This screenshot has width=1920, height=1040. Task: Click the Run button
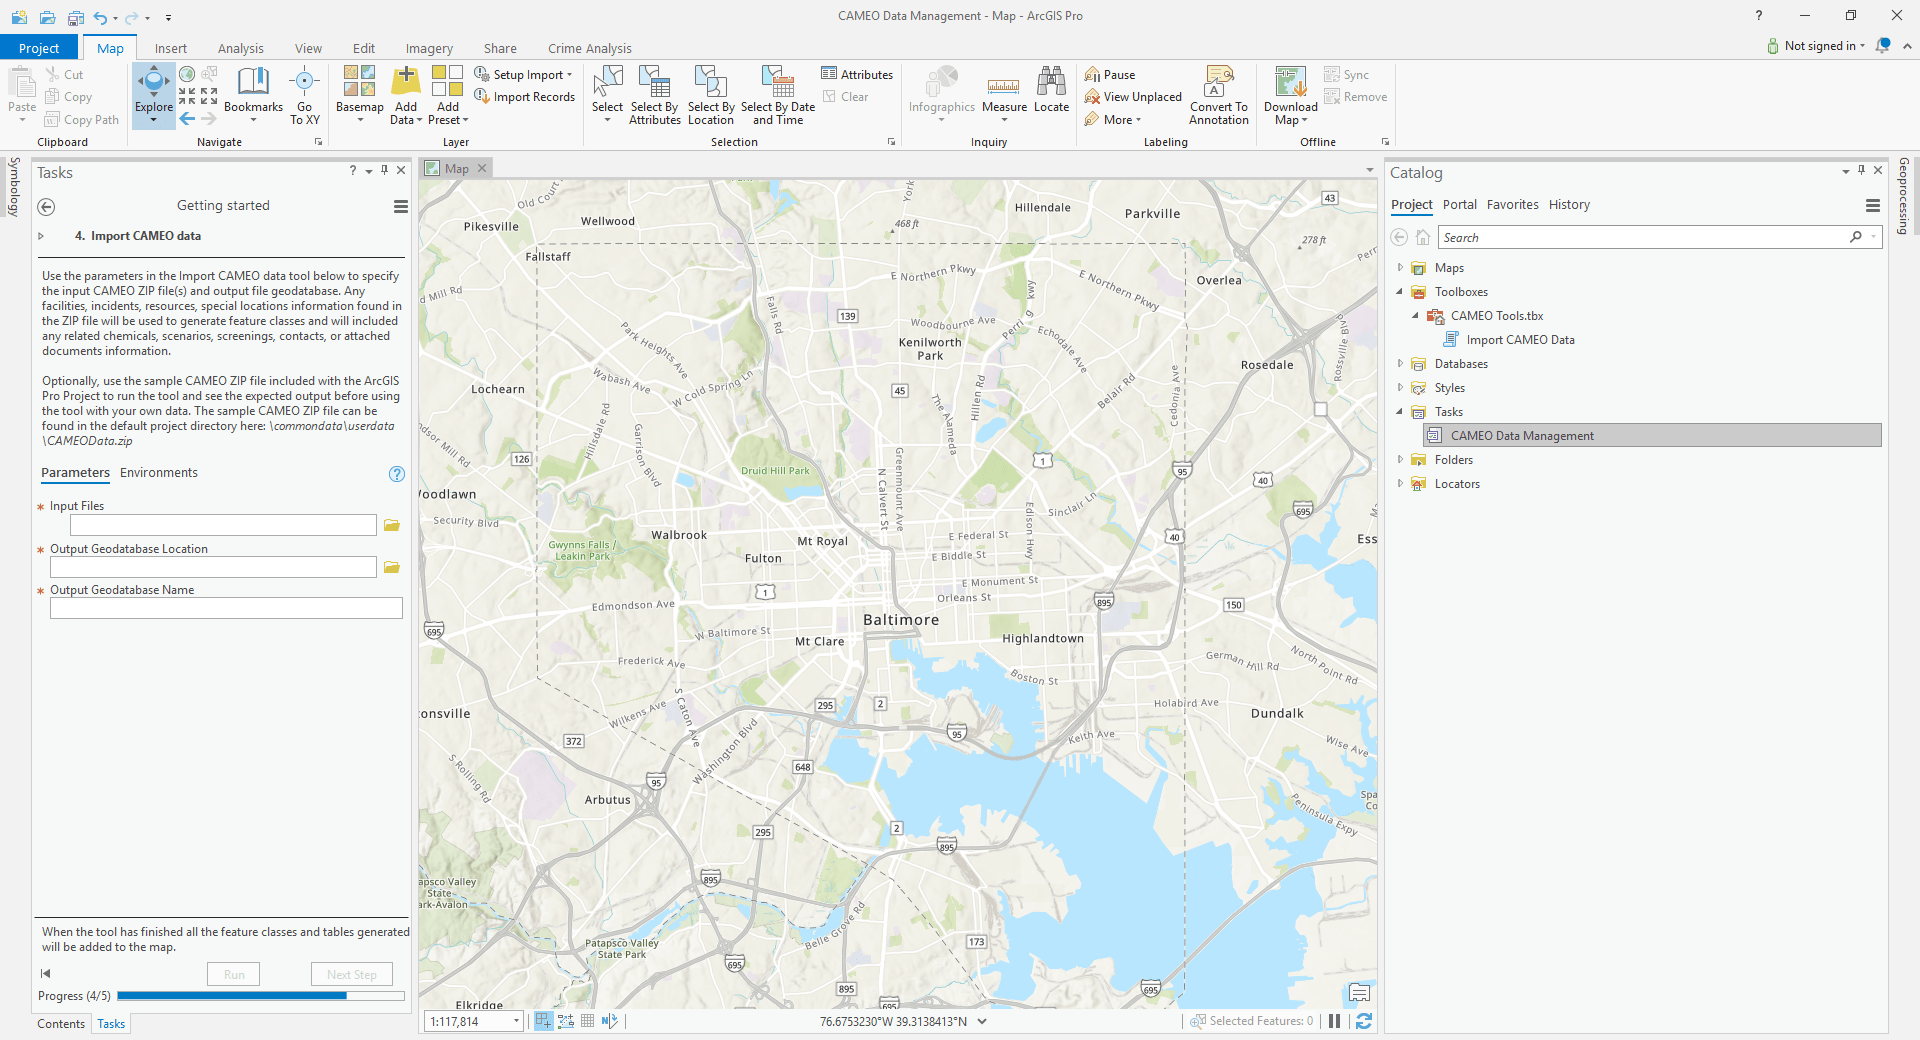tap(234, 974)
